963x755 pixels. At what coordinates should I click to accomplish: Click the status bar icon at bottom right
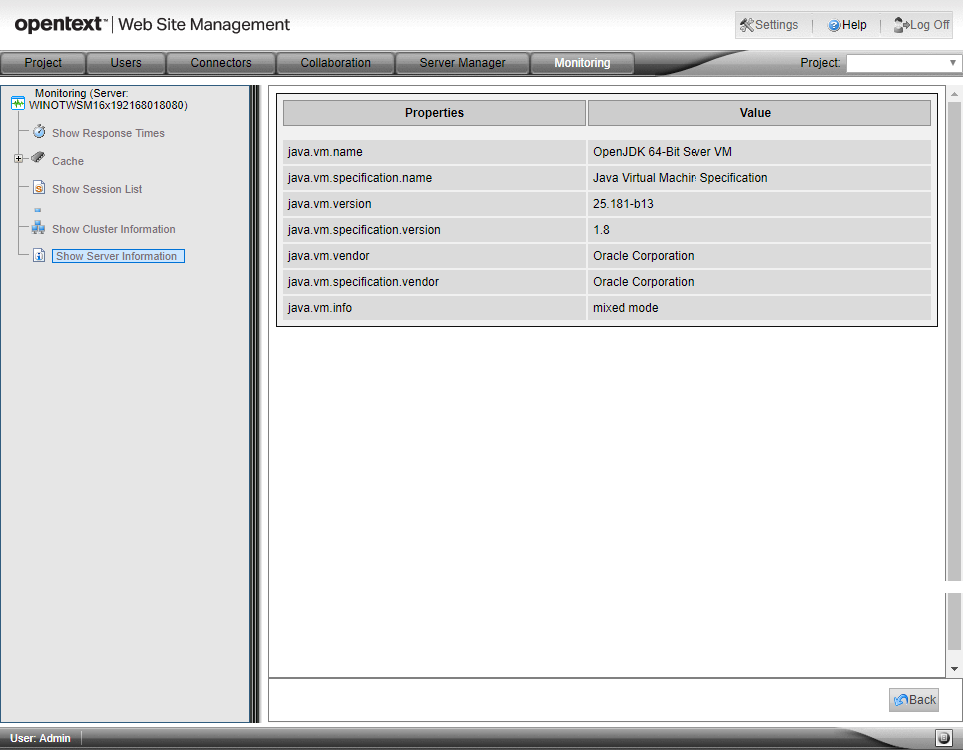pos(943,738)
